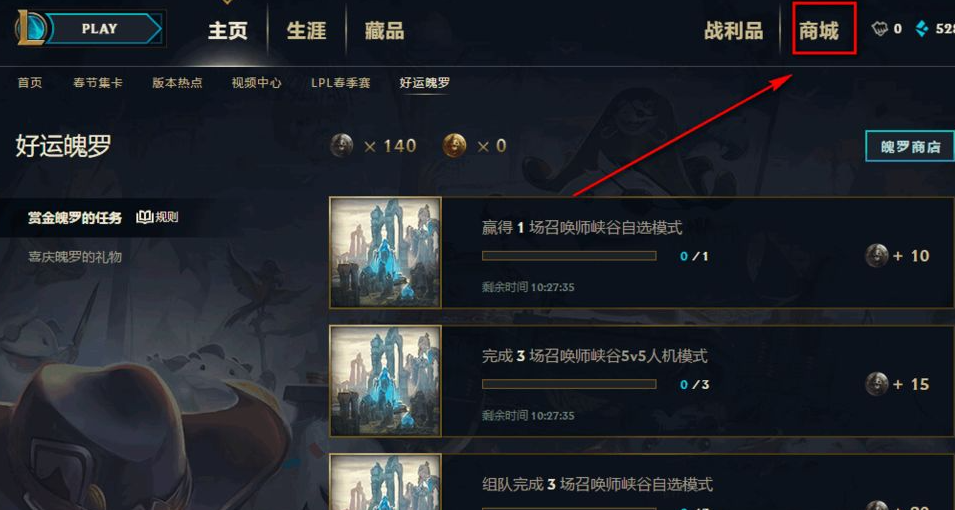
Task: Open the rules book icon (规则)
Action: point(144,217)
